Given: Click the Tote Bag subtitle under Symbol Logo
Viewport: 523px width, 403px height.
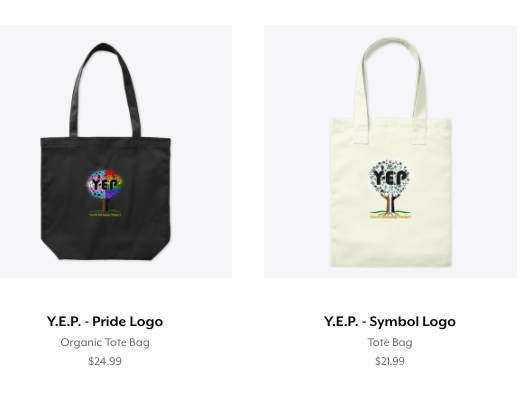Looking at the screenshot, I should [390, 342].
